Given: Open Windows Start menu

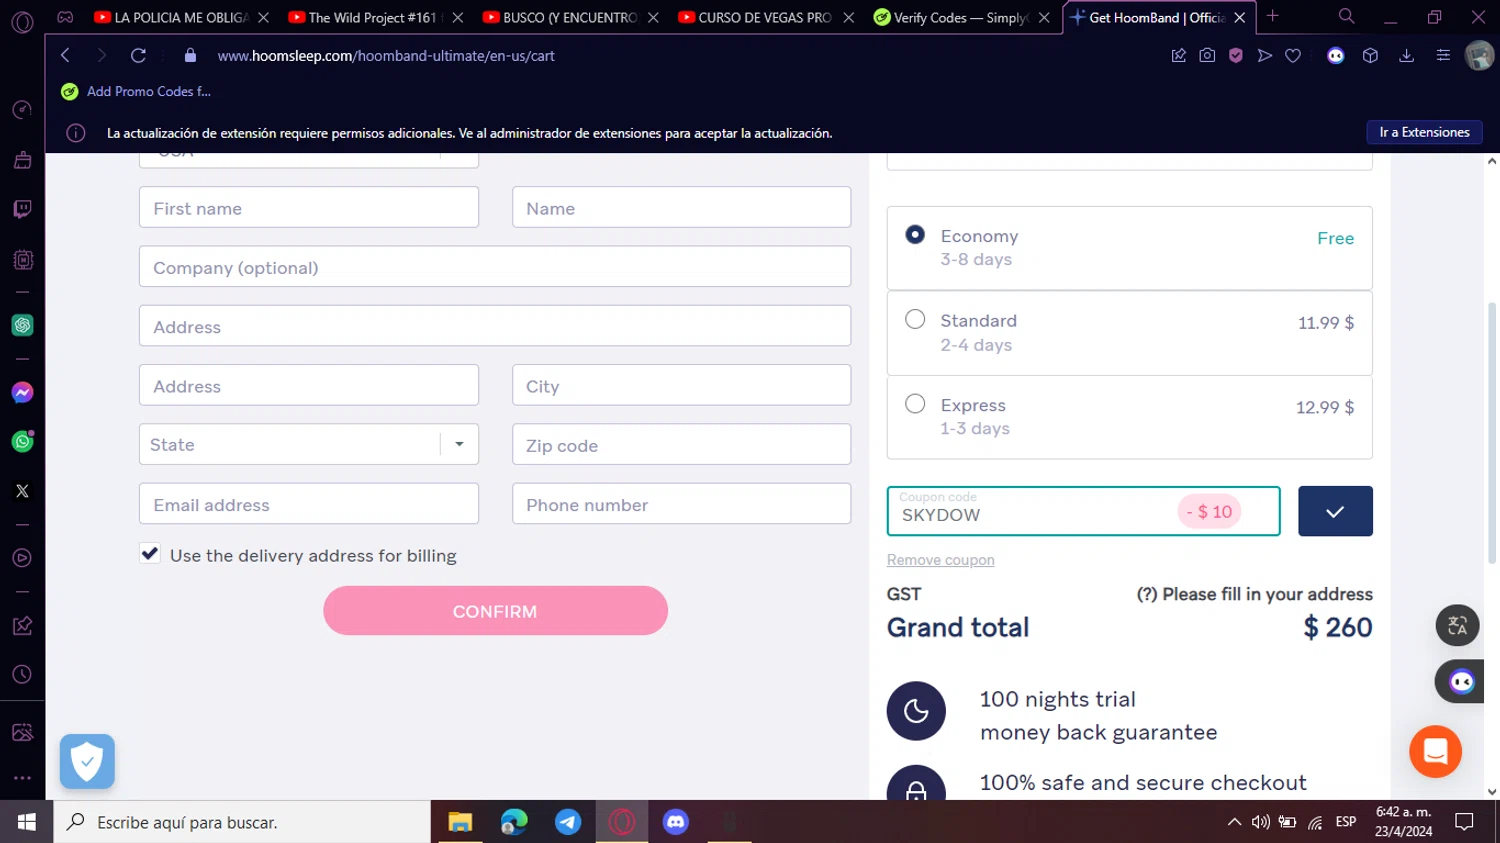Looking at the screenshot, I should (x=26, y=822).
